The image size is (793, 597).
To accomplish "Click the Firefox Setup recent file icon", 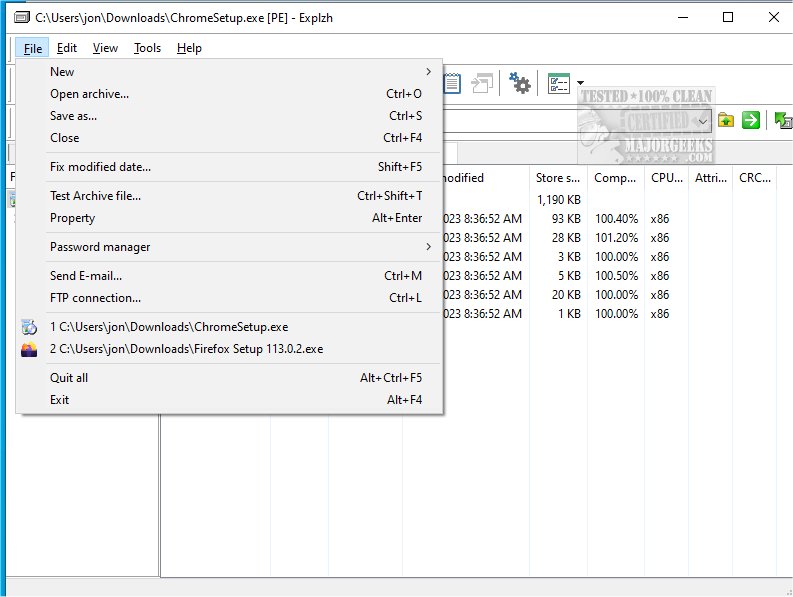I will click(x=29, y=349).
